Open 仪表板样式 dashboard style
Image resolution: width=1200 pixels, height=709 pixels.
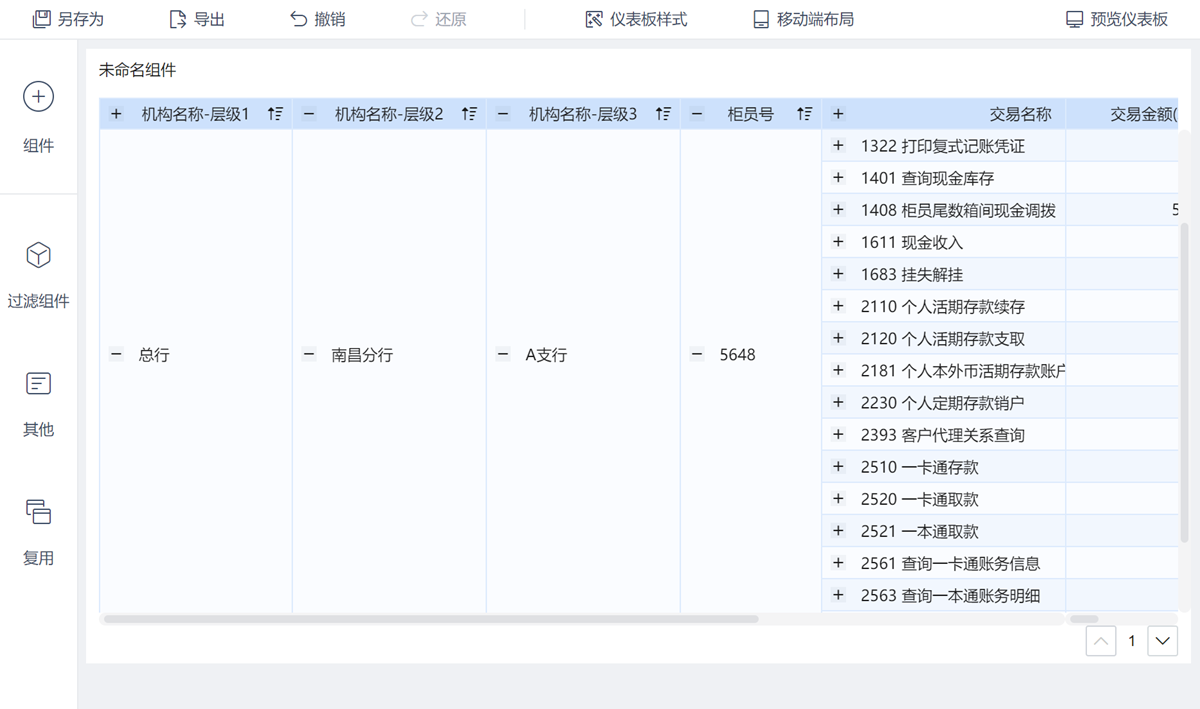pyautogui.click(x=636, y=19)
